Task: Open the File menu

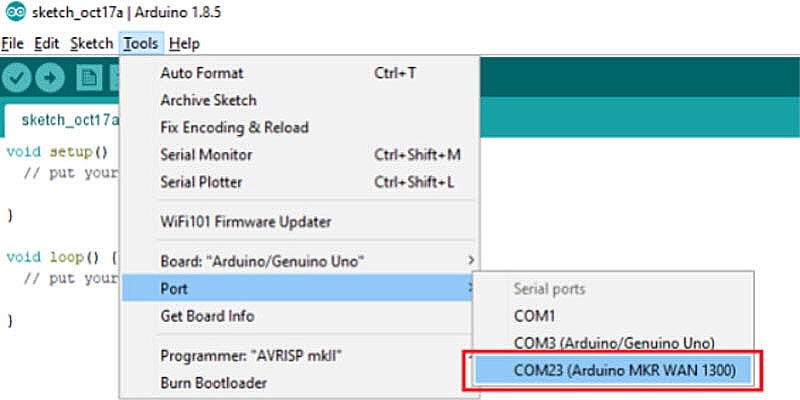Action: (12, 44)
